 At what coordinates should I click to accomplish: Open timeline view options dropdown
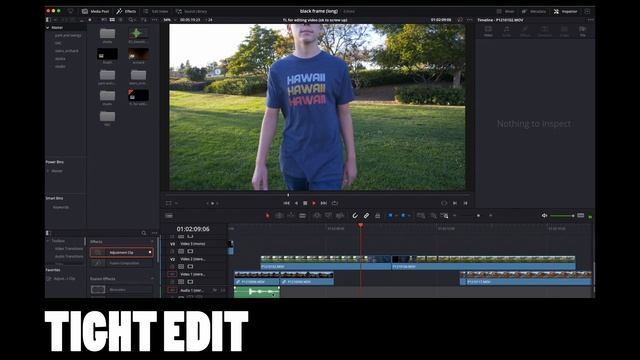[x=169, y=216]
